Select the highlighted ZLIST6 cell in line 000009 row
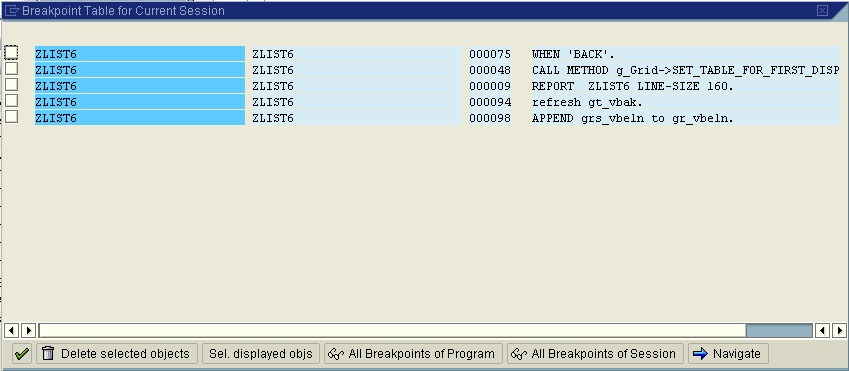Screen dimensions: 849x371 pyautogui.click(x=140, y=86)
